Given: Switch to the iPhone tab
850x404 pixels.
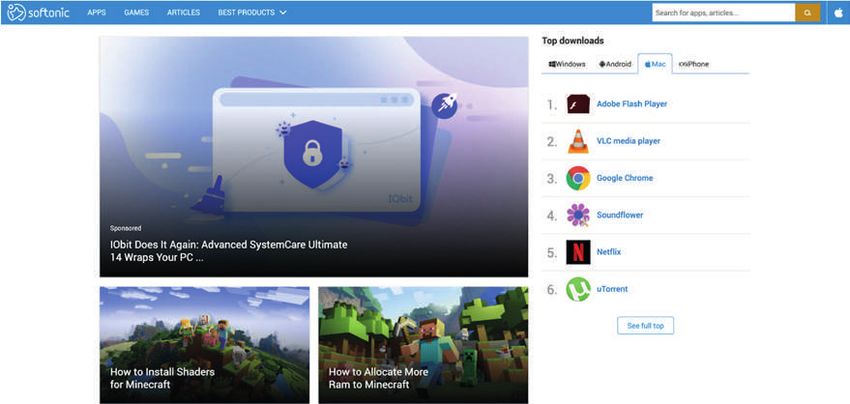Looking at the screenshot, I should (694, 64).
